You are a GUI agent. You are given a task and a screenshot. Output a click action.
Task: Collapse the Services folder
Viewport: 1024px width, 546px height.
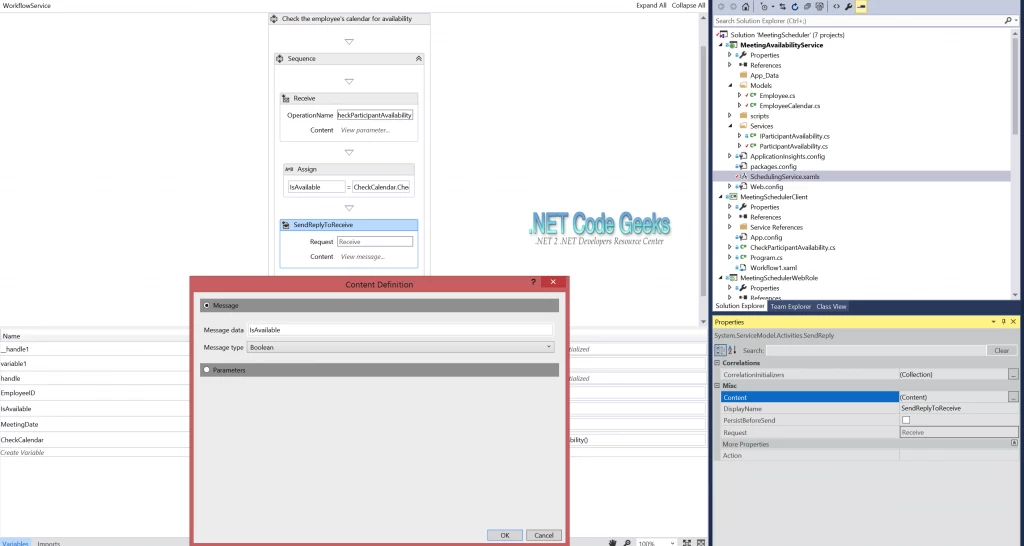[x=730, y=126]
